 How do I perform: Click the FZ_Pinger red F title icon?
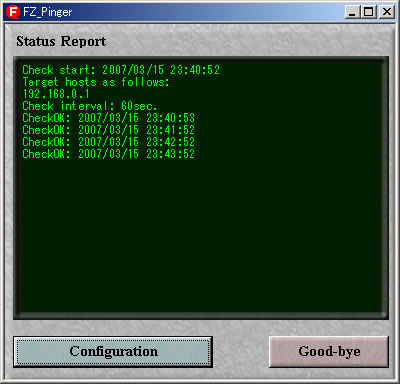click(13, 12)
